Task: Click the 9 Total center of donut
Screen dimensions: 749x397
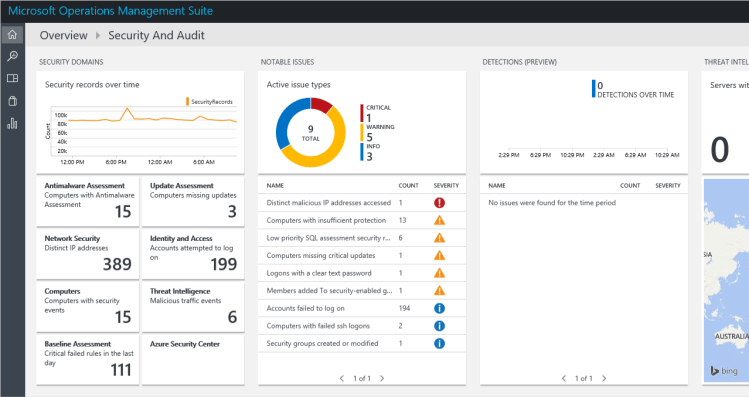Action: click(x=310, y=133)
